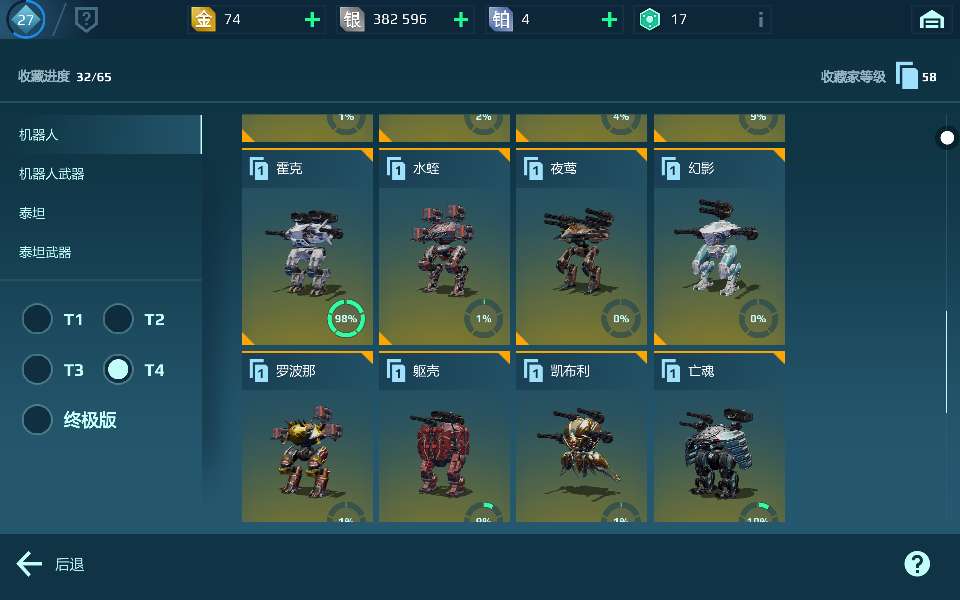Open the shield question mark icon
This screenshot has width=960, height=600.
[x=86, y=20]
